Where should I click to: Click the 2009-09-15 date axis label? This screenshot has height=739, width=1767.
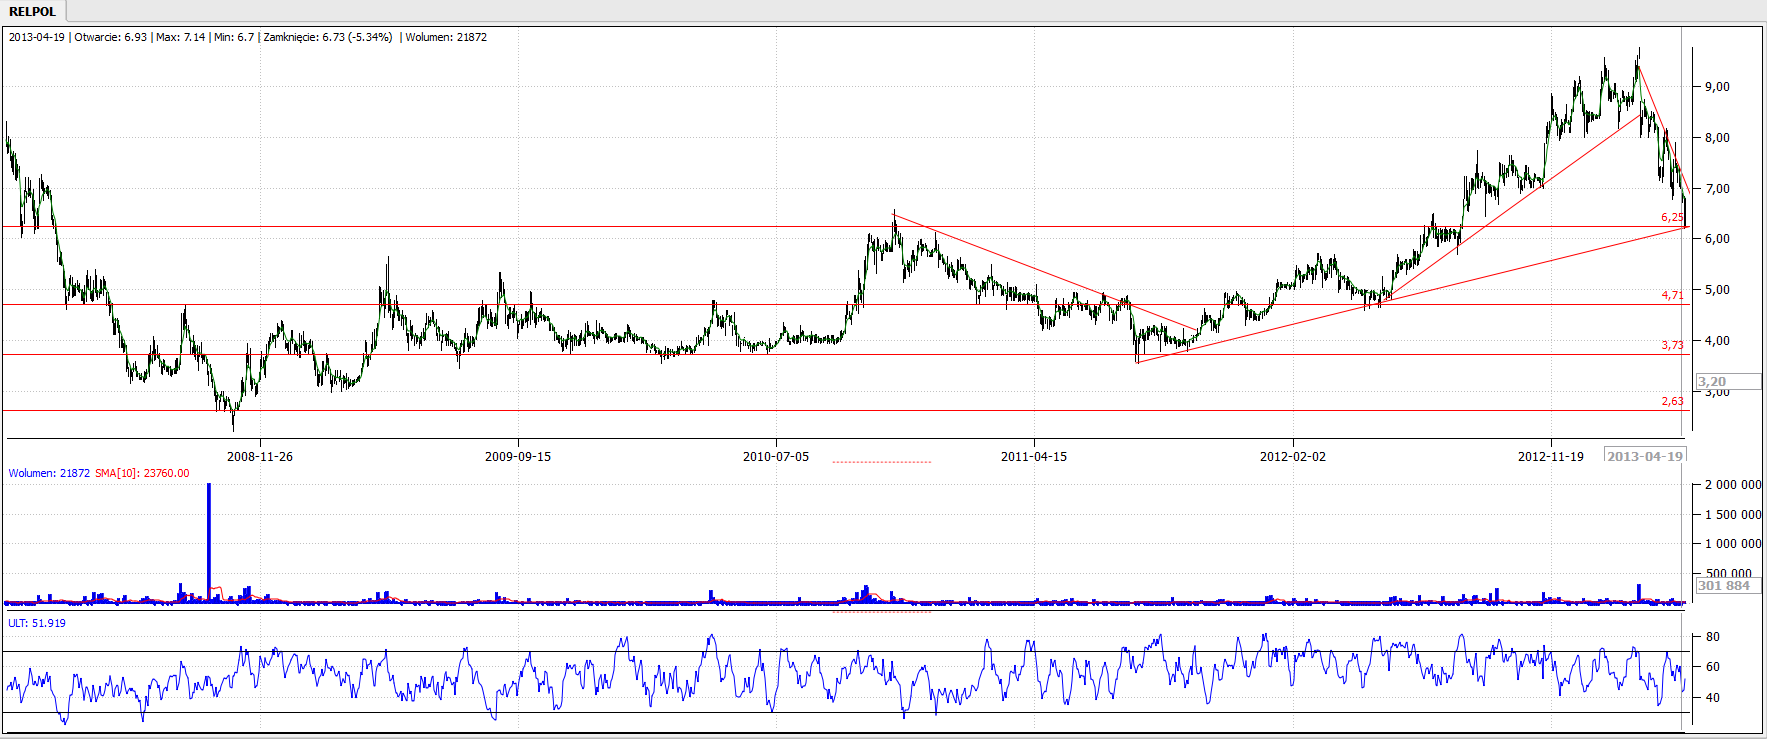coord(518,457)
